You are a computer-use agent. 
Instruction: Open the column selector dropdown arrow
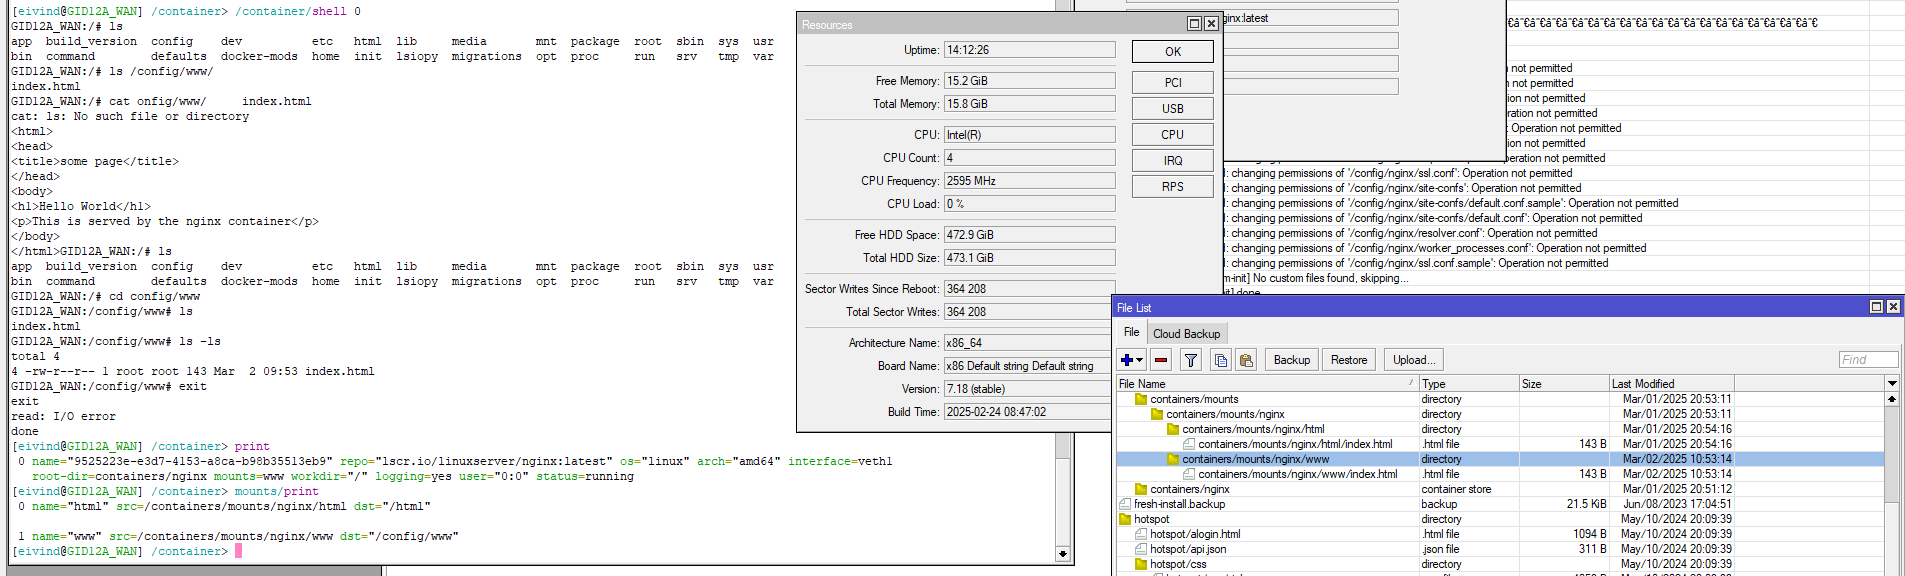pos(1892,384)
